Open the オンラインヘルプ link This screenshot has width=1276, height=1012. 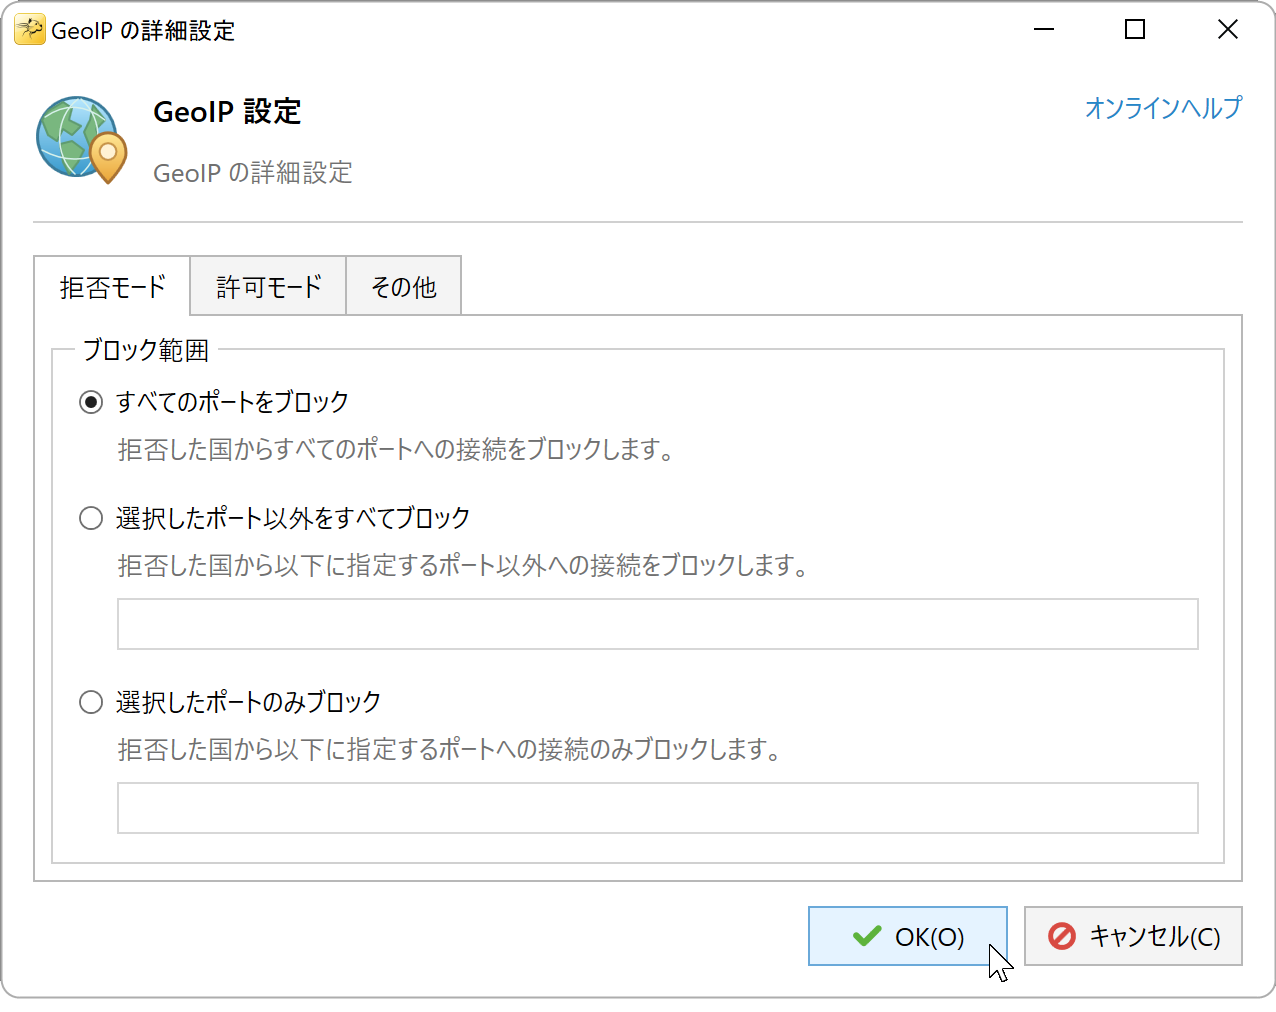(1163, 107)
